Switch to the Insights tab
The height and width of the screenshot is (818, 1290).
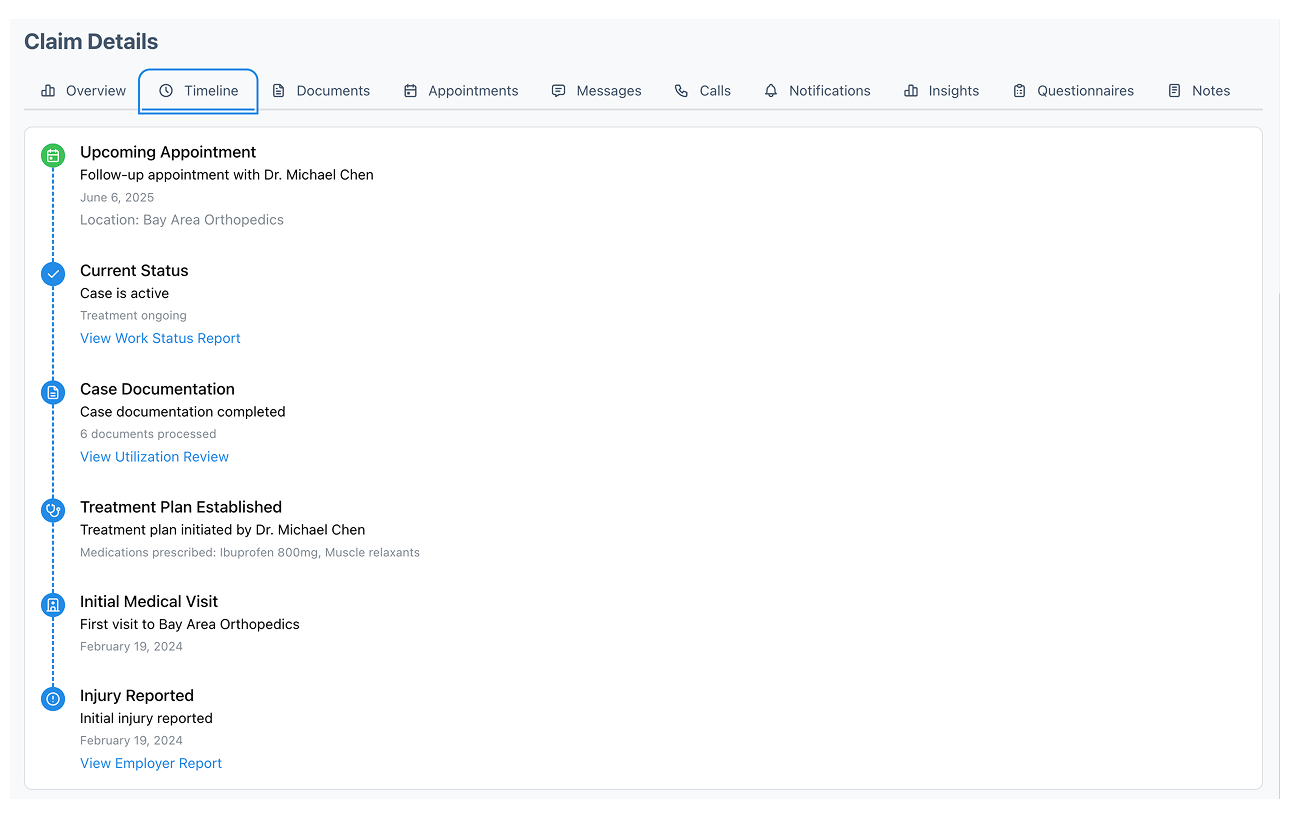941,90
